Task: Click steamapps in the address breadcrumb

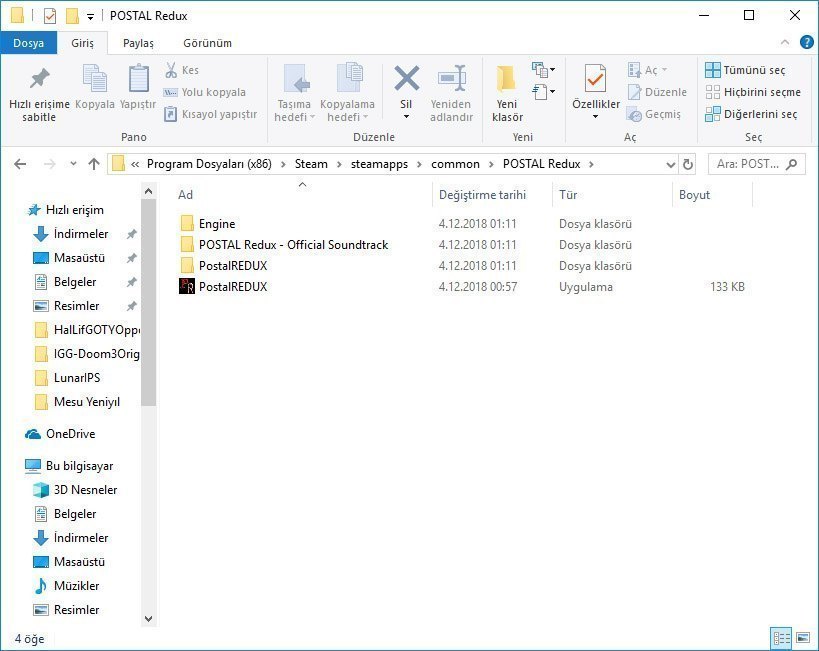Action: 379,164
